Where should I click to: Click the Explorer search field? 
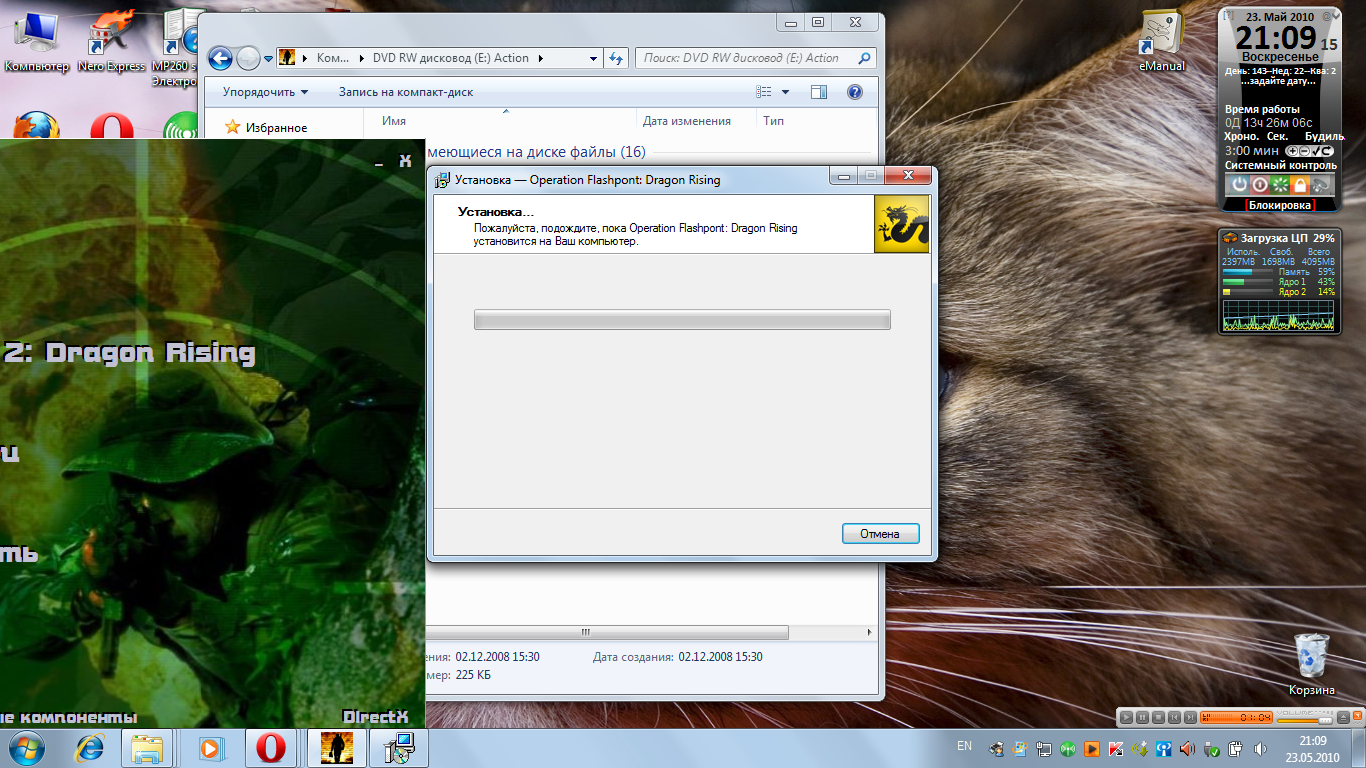[x=755, y=58]
